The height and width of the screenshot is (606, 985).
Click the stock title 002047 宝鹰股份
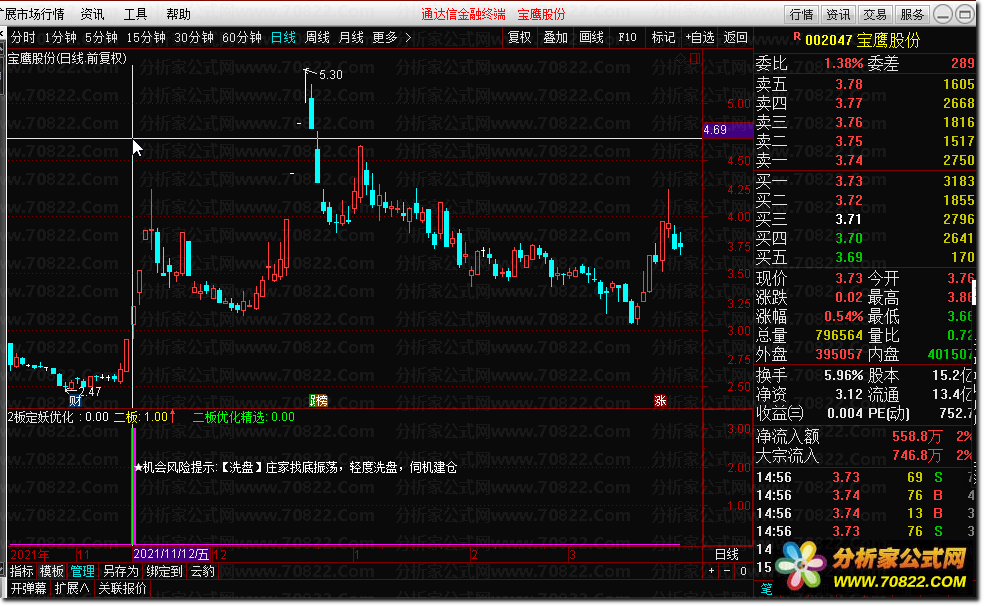click(x=863, y=40)
